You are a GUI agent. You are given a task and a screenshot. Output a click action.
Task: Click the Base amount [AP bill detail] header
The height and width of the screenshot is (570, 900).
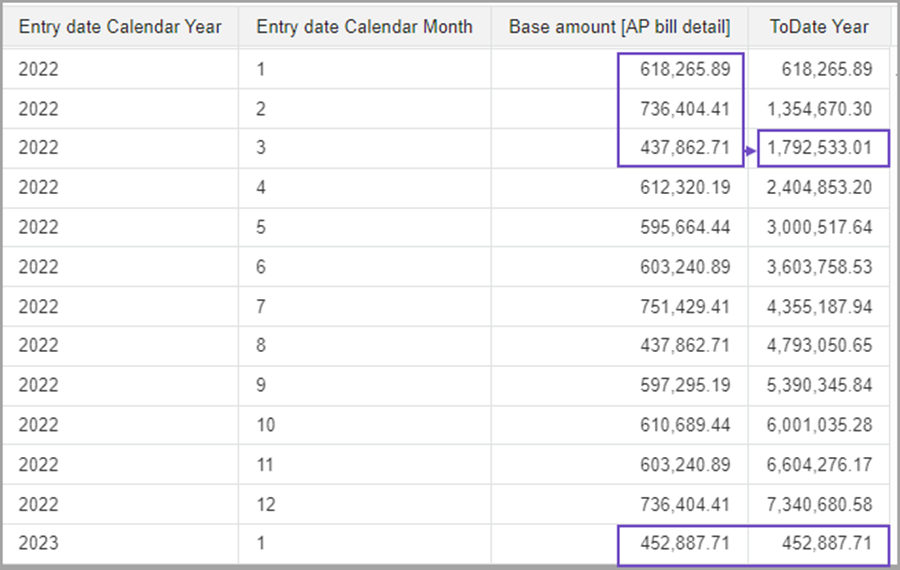tap(619, 27)
